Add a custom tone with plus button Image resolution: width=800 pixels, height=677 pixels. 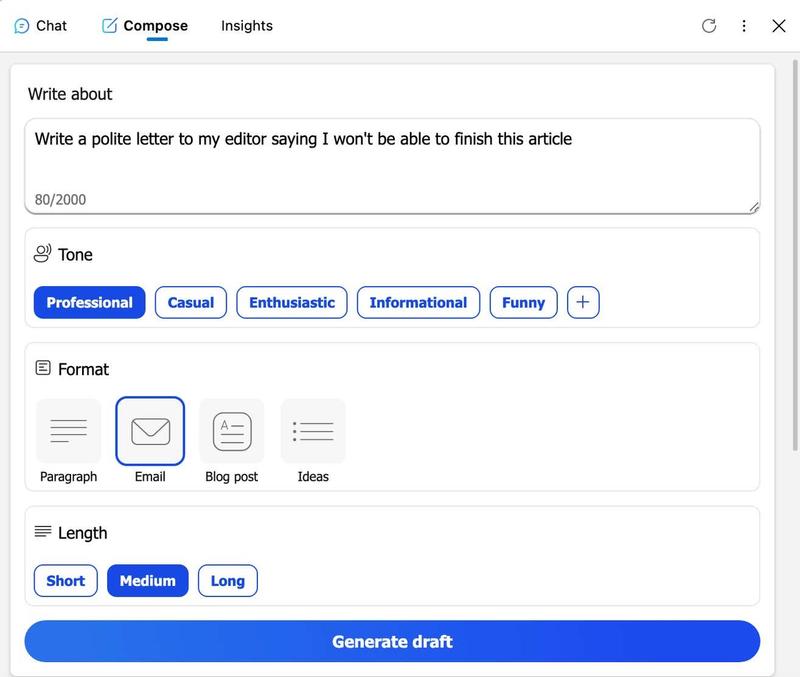pyautogui.click(x=583, y=302)
